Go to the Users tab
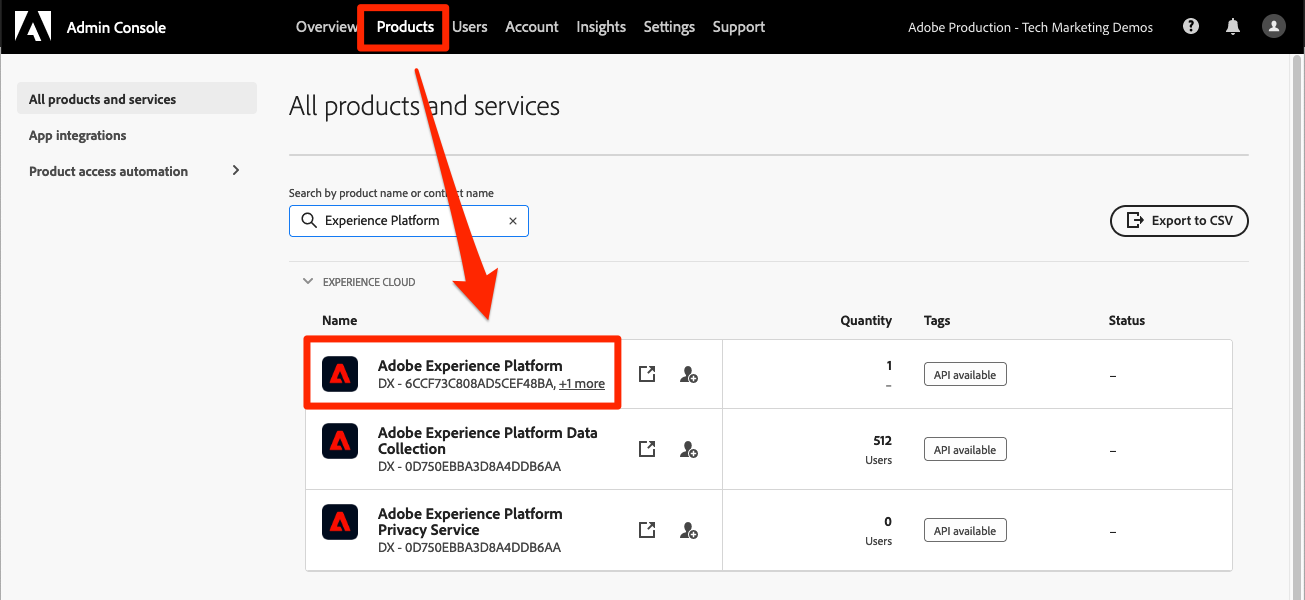 click(x=469, y=27)
